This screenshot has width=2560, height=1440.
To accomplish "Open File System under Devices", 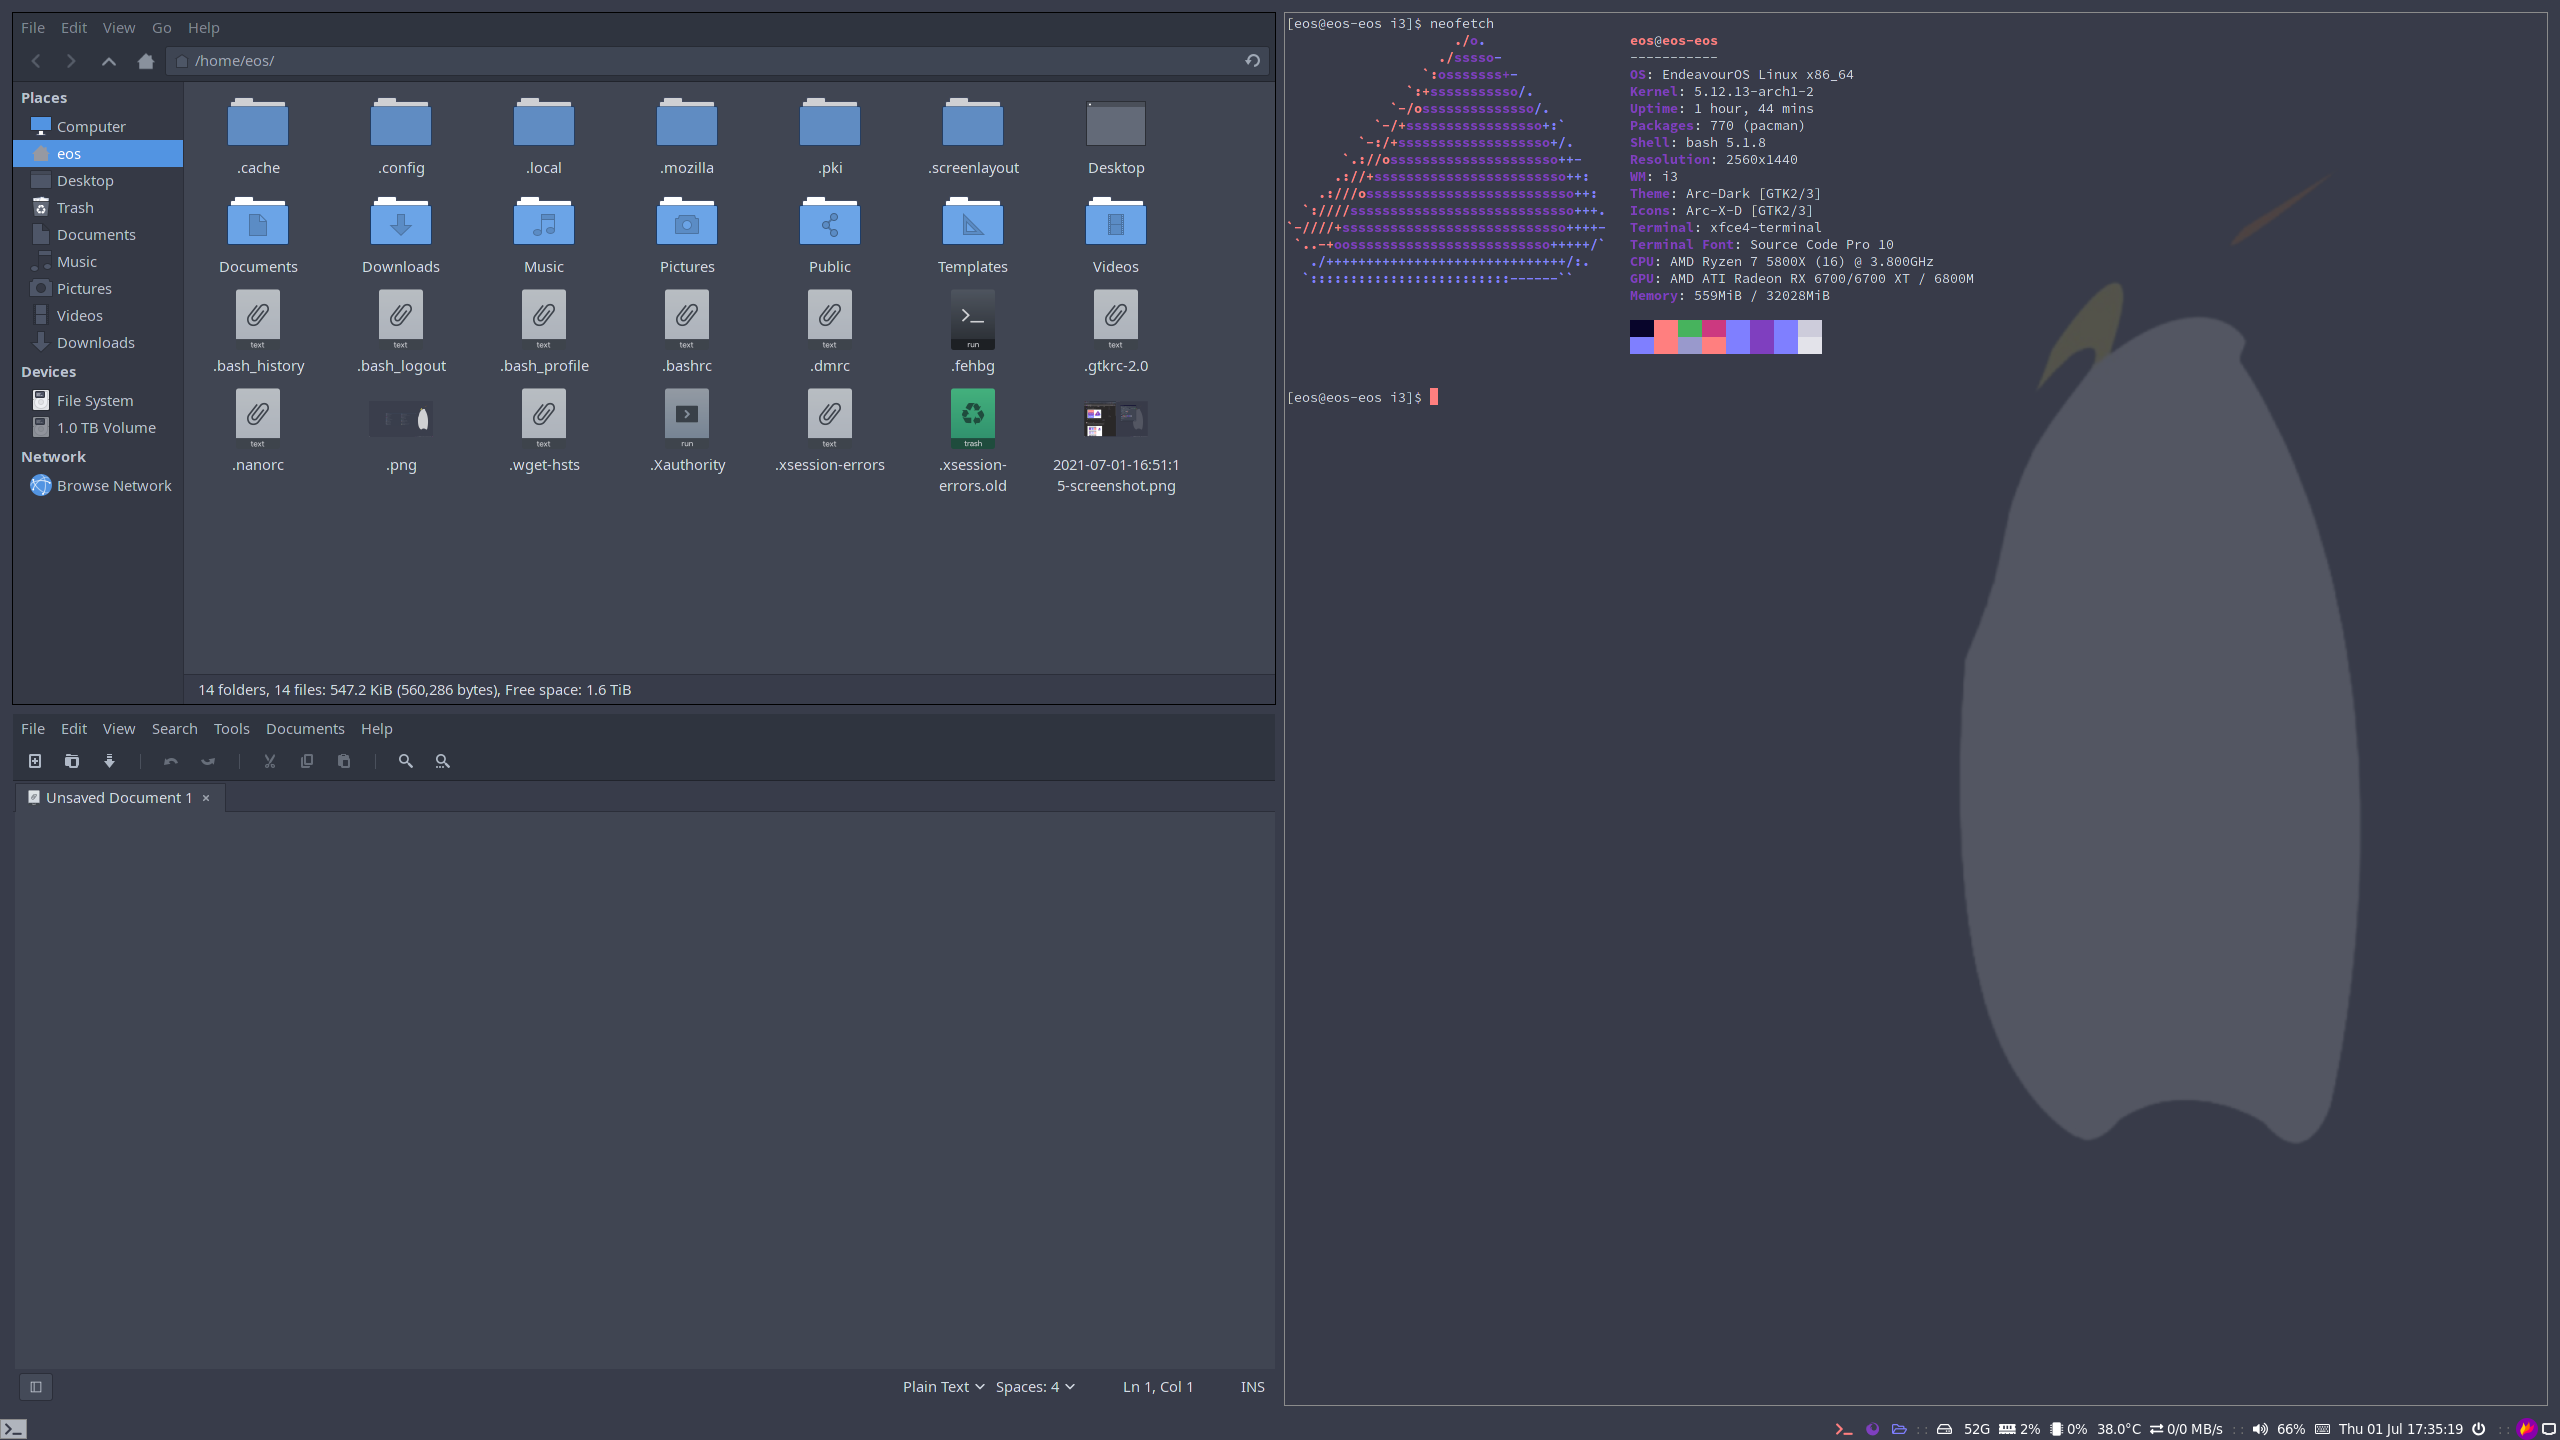I will pyautogui.click(x=97, y=401).
